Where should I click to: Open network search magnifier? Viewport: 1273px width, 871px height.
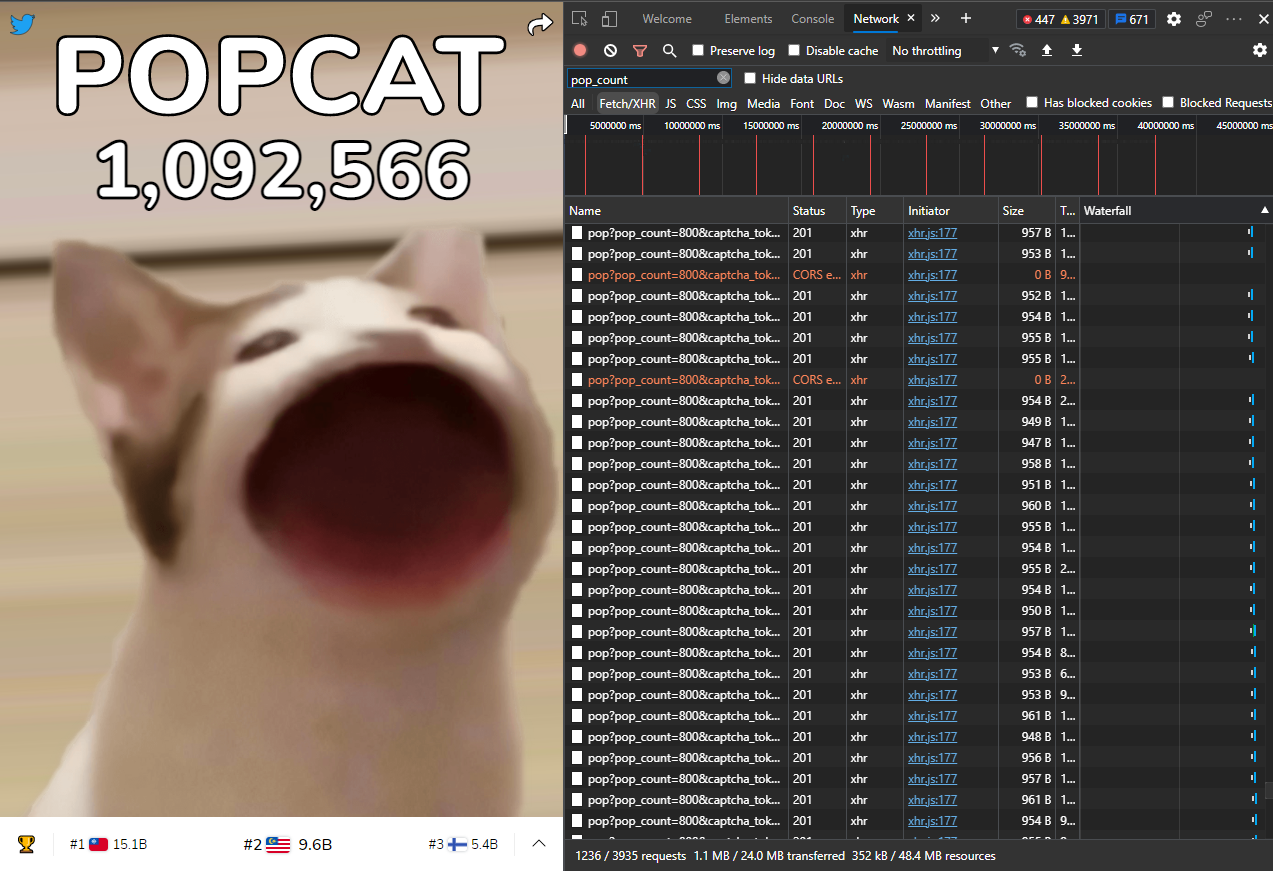(669, 50)
